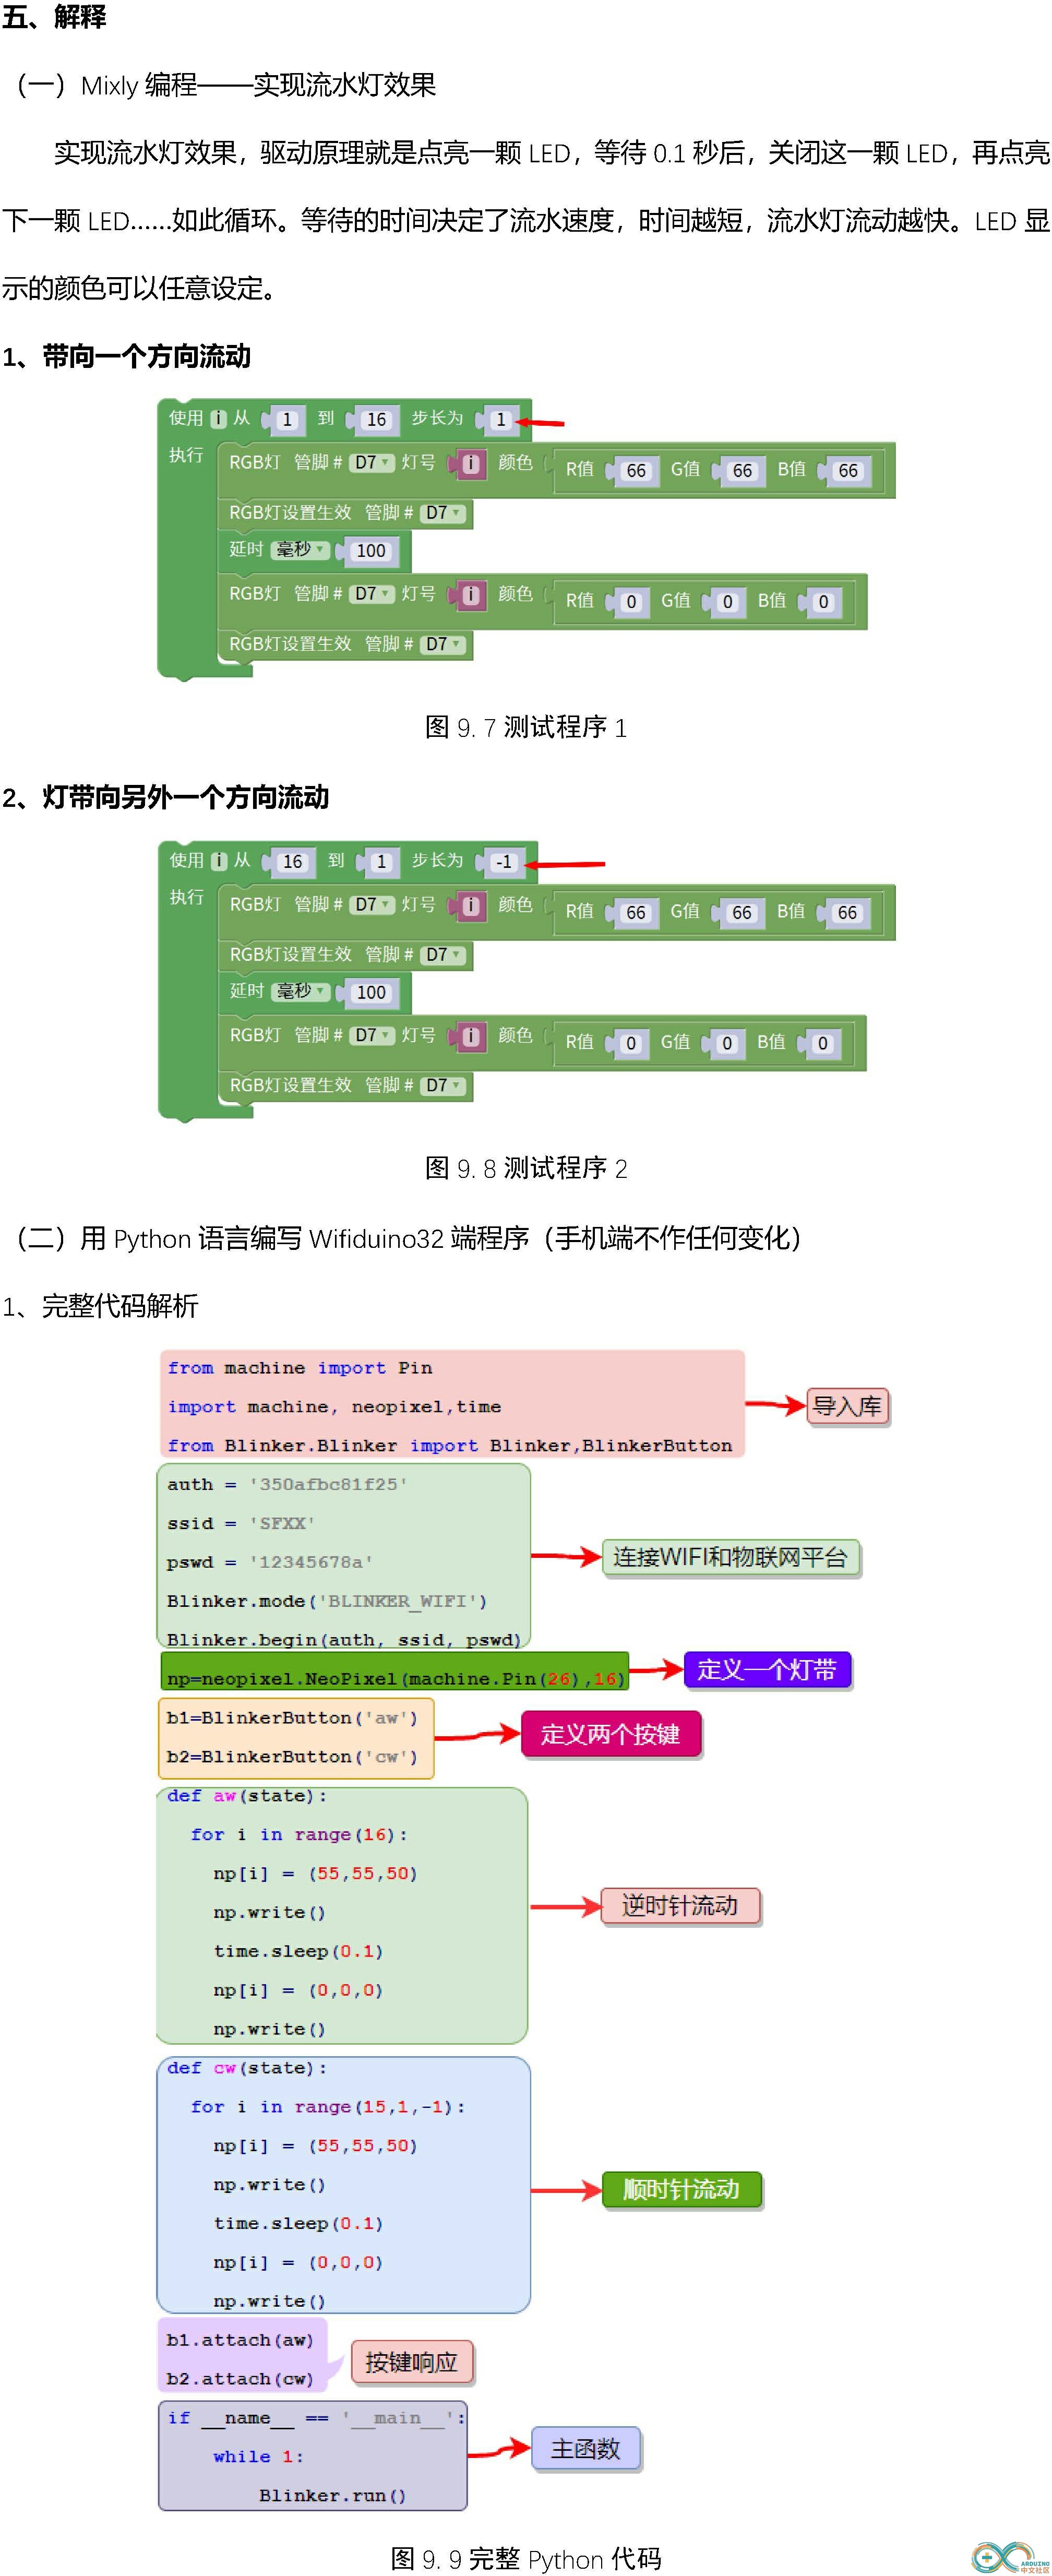Click the magenta 定义两个按键 label

click(611, 1734)
